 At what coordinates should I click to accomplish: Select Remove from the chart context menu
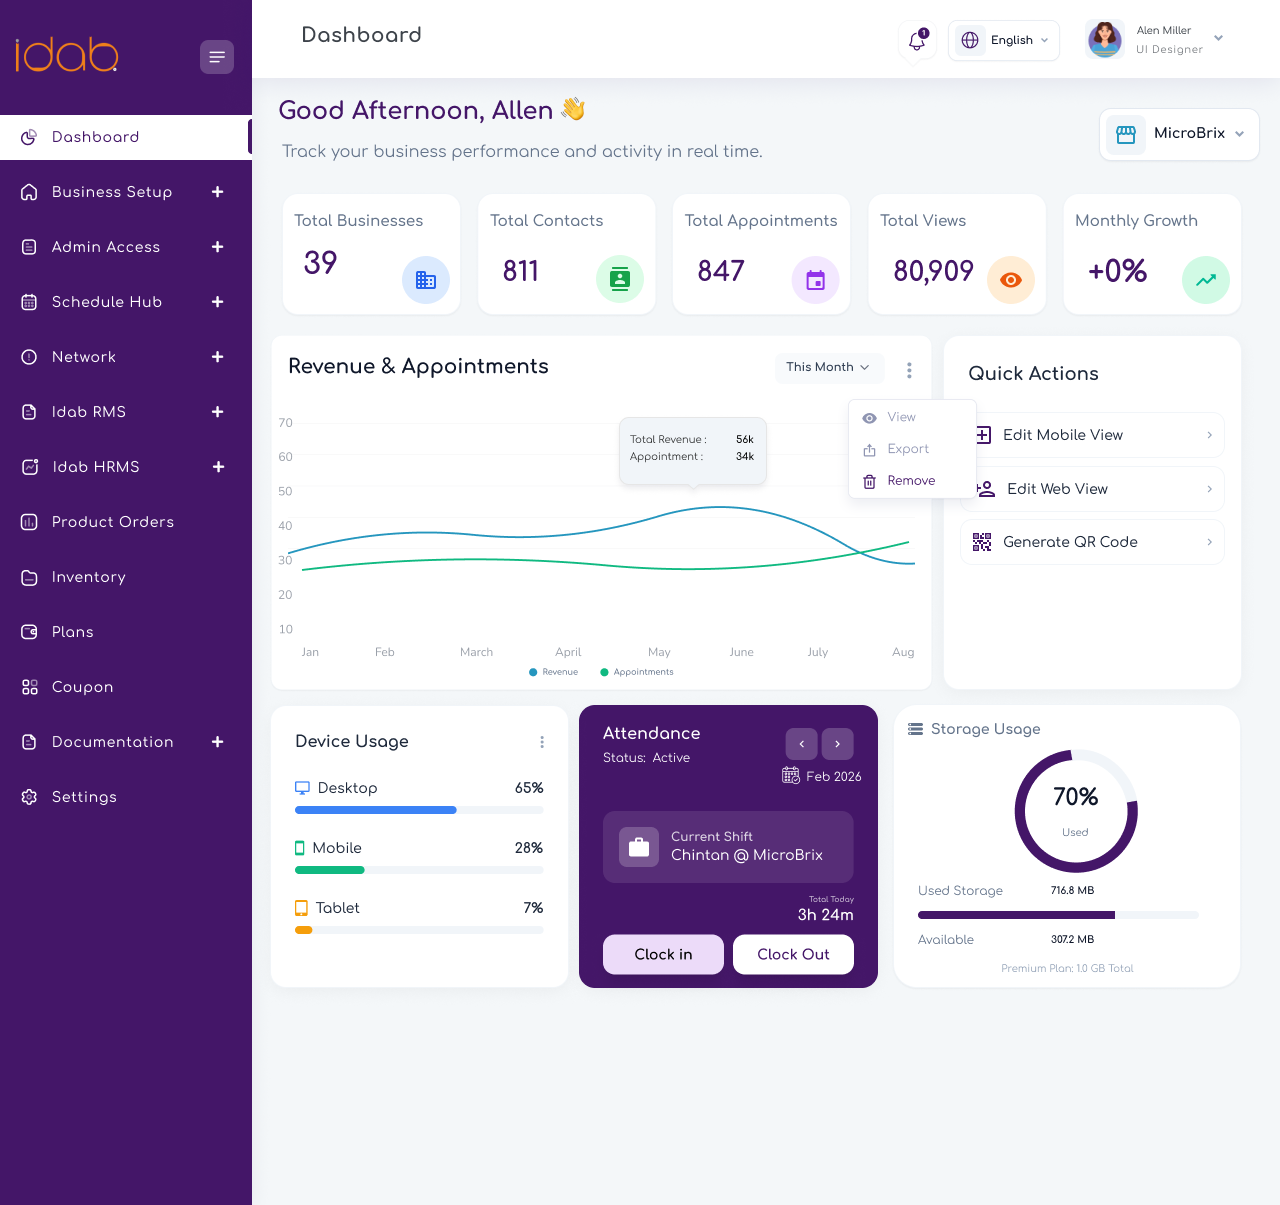(x=912, y=481)
